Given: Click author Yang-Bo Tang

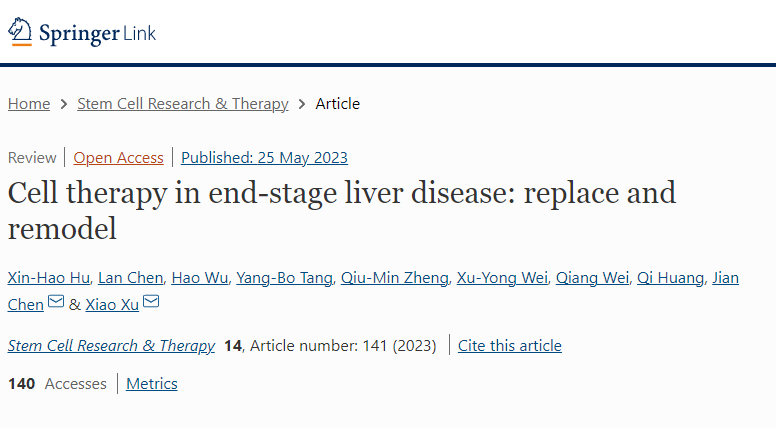Looking at the screenshot, I should (x=284, y=277).
